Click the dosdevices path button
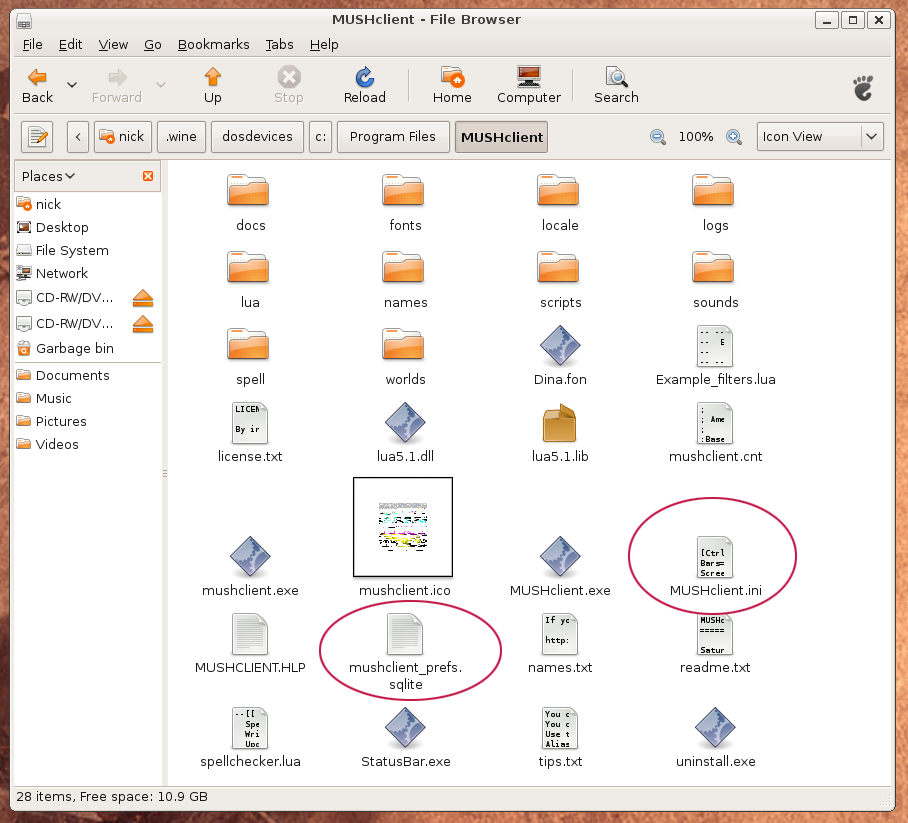Image resolution: width=908 pixels, height=823 pixels. point(258,137)
